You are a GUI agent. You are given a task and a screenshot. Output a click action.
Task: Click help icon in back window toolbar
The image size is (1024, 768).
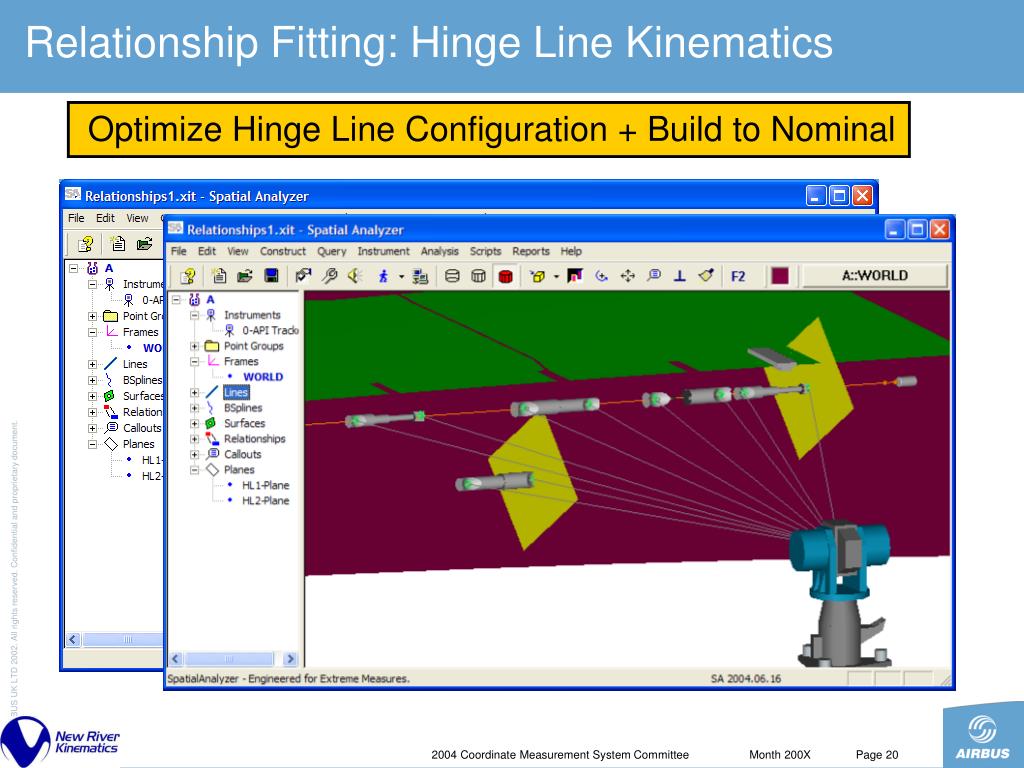pos(86,244)
